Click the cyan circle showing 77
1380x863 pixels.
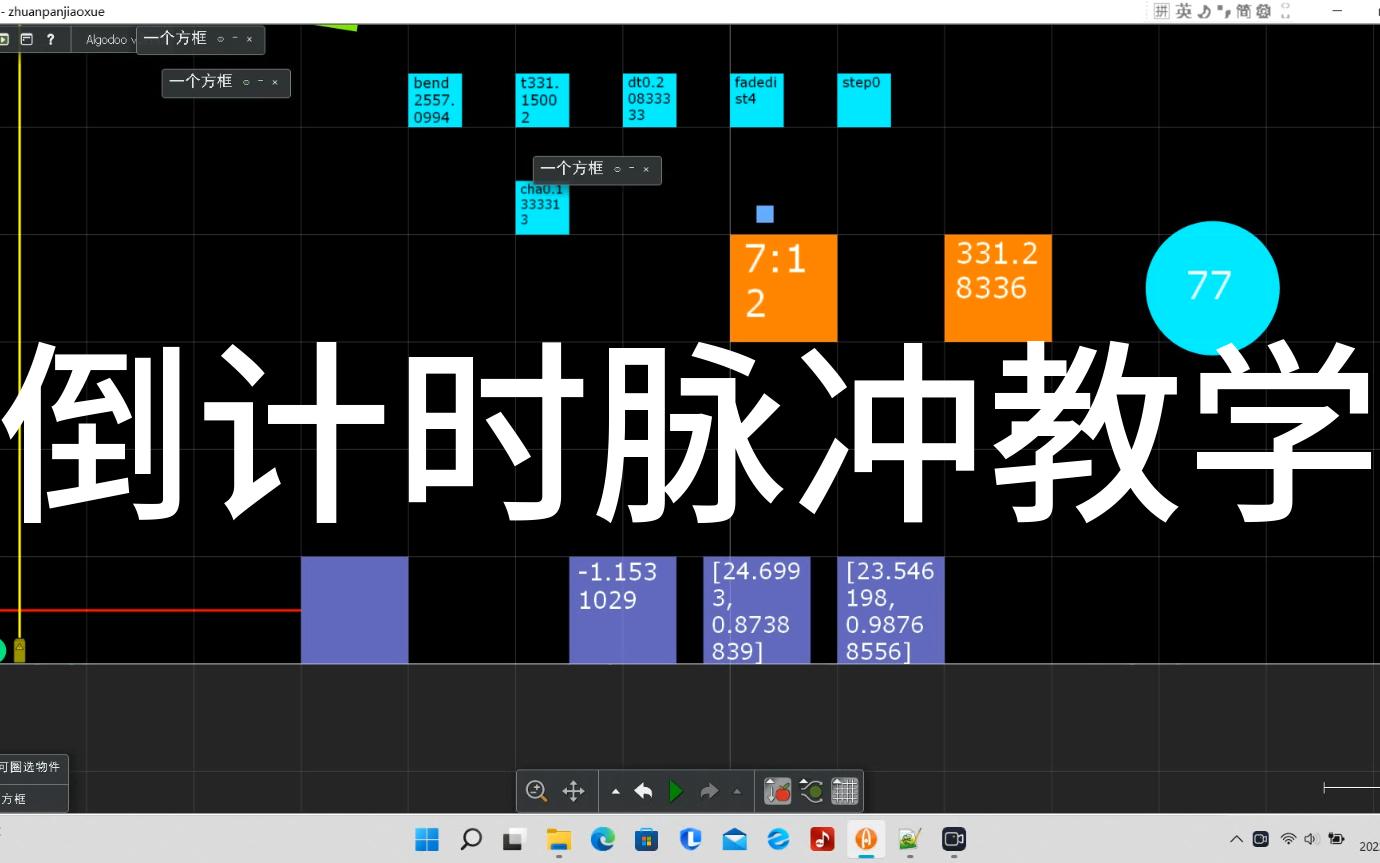(1212, 287)
